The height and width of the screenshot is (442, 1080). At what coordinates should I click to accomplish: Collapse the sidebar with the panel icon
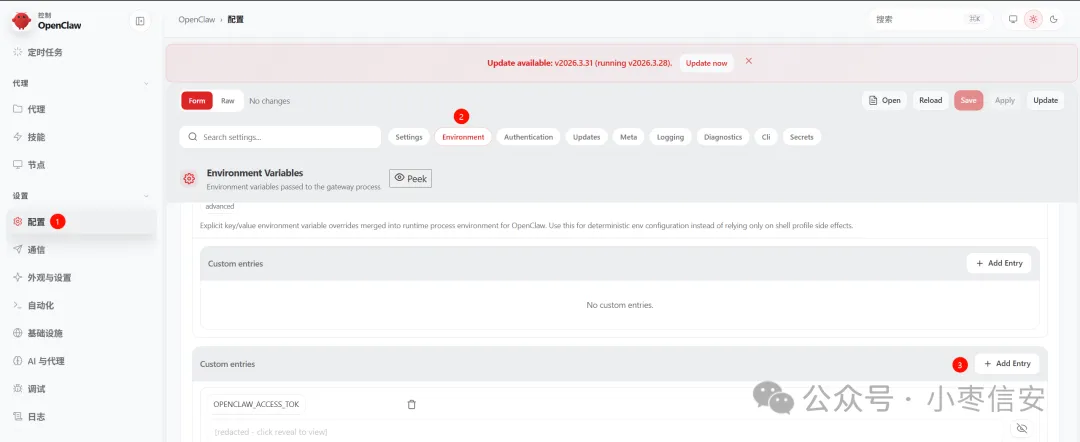140,21
